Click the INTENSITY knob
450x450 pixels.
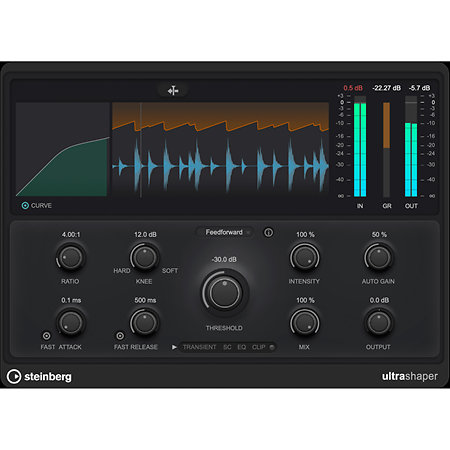[305, 257]
